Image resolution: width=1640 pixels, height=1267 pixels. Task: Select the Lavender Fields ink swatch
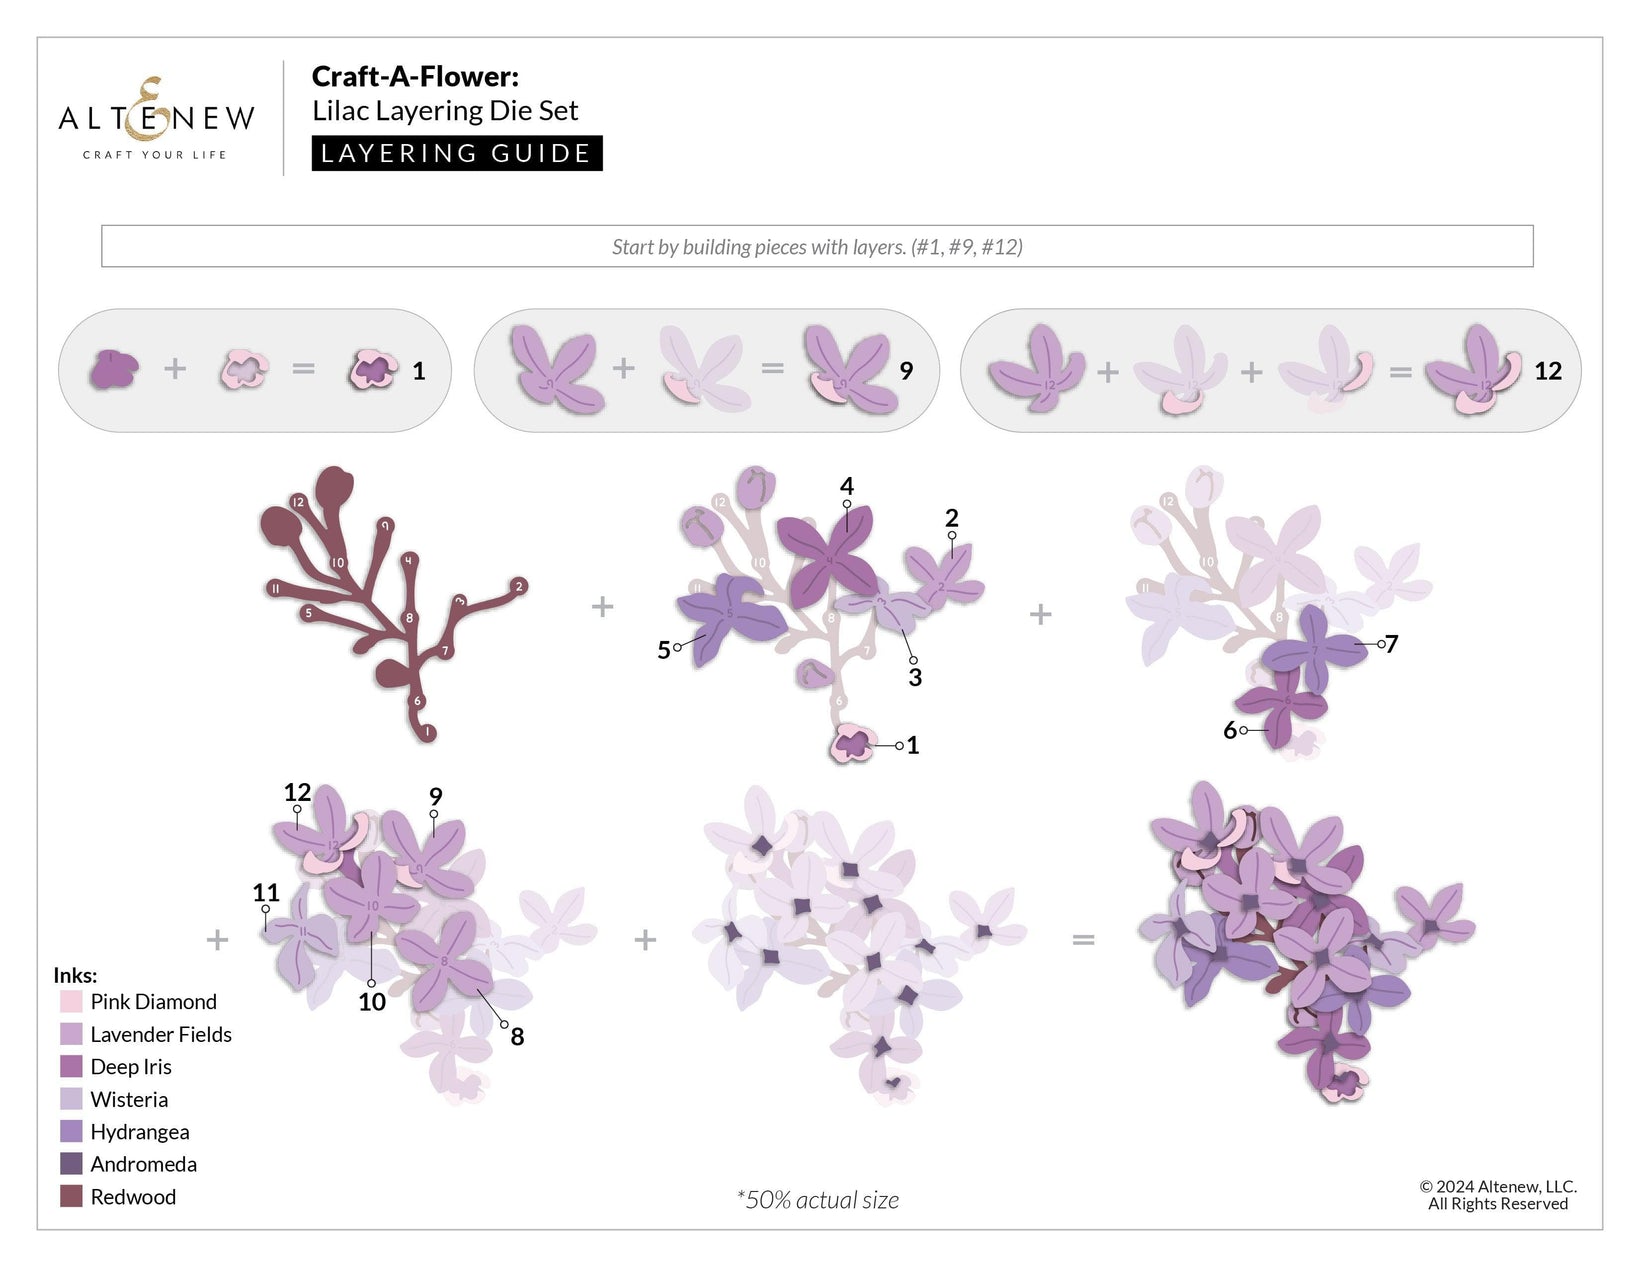point(71,1035)
